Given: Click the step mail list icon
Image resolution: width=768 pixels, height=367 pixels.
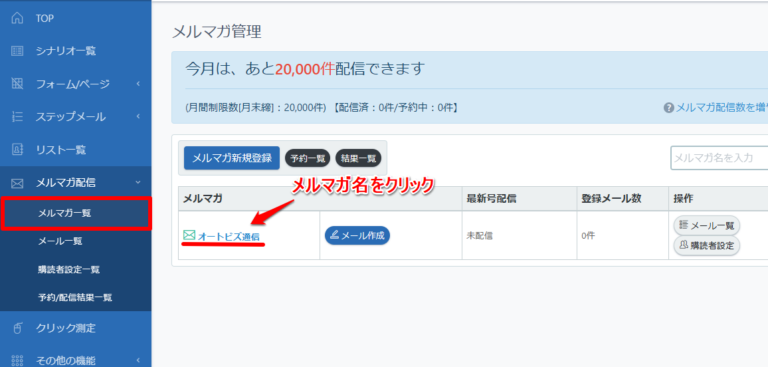Looking at the screenshot, I should tap(17, 117).
